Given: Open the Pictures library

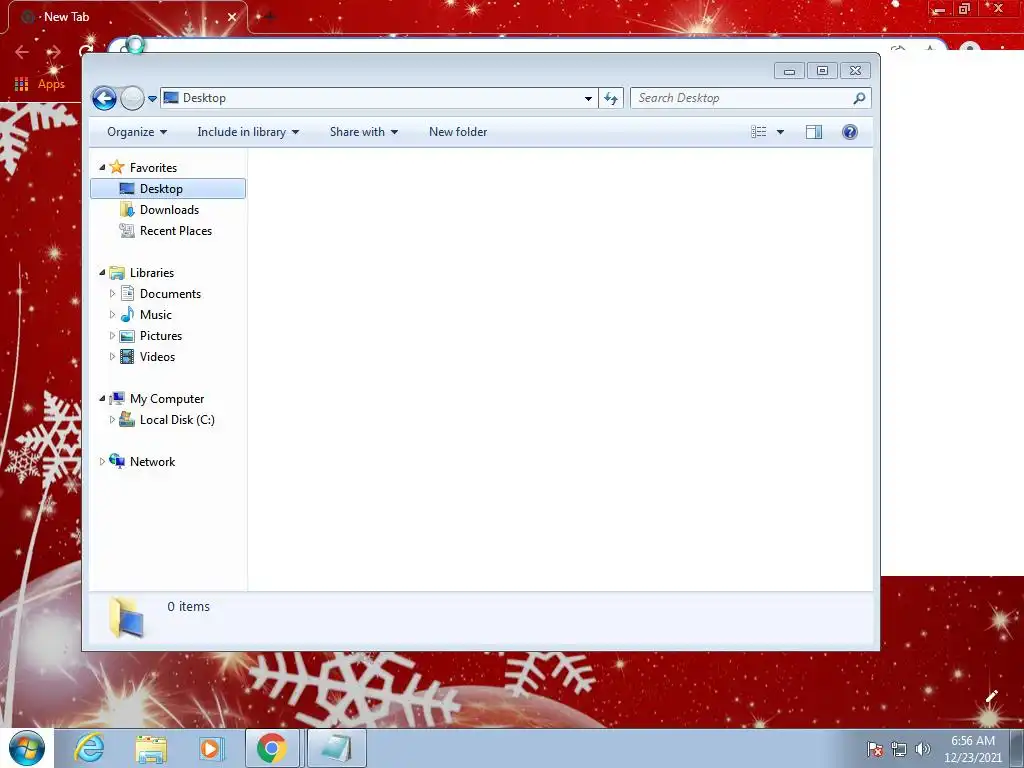Looking at the screenshot, I should [161, 336].
